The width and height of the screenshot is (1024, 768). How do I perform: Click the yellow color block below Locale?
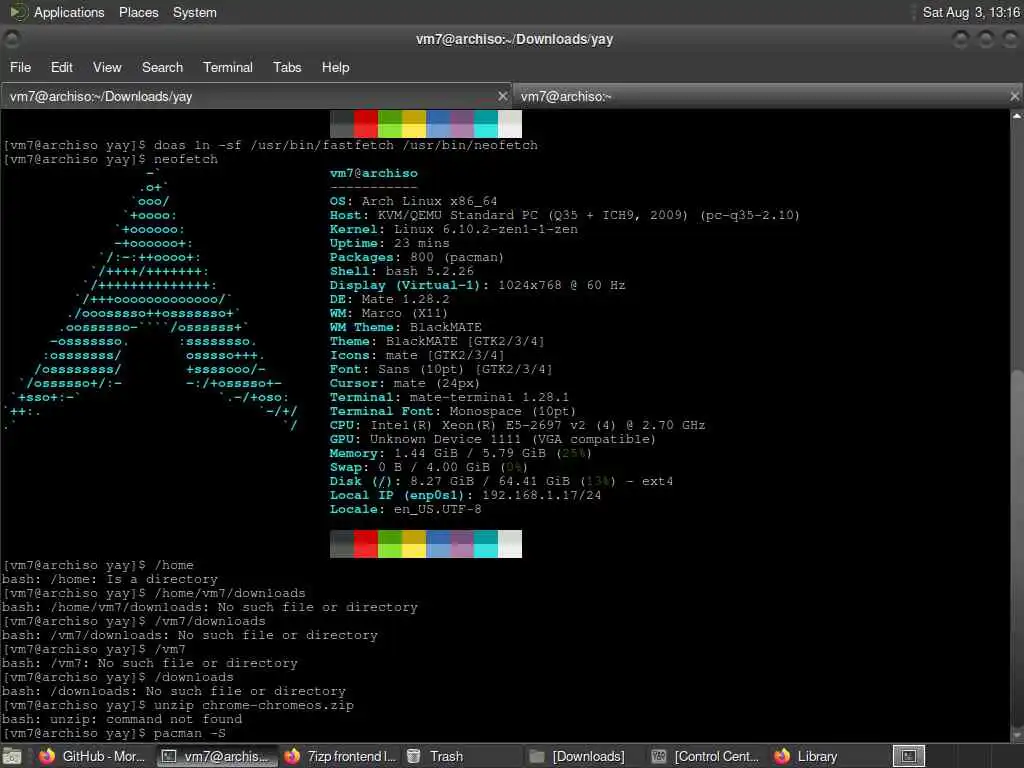tap(413, 544)
